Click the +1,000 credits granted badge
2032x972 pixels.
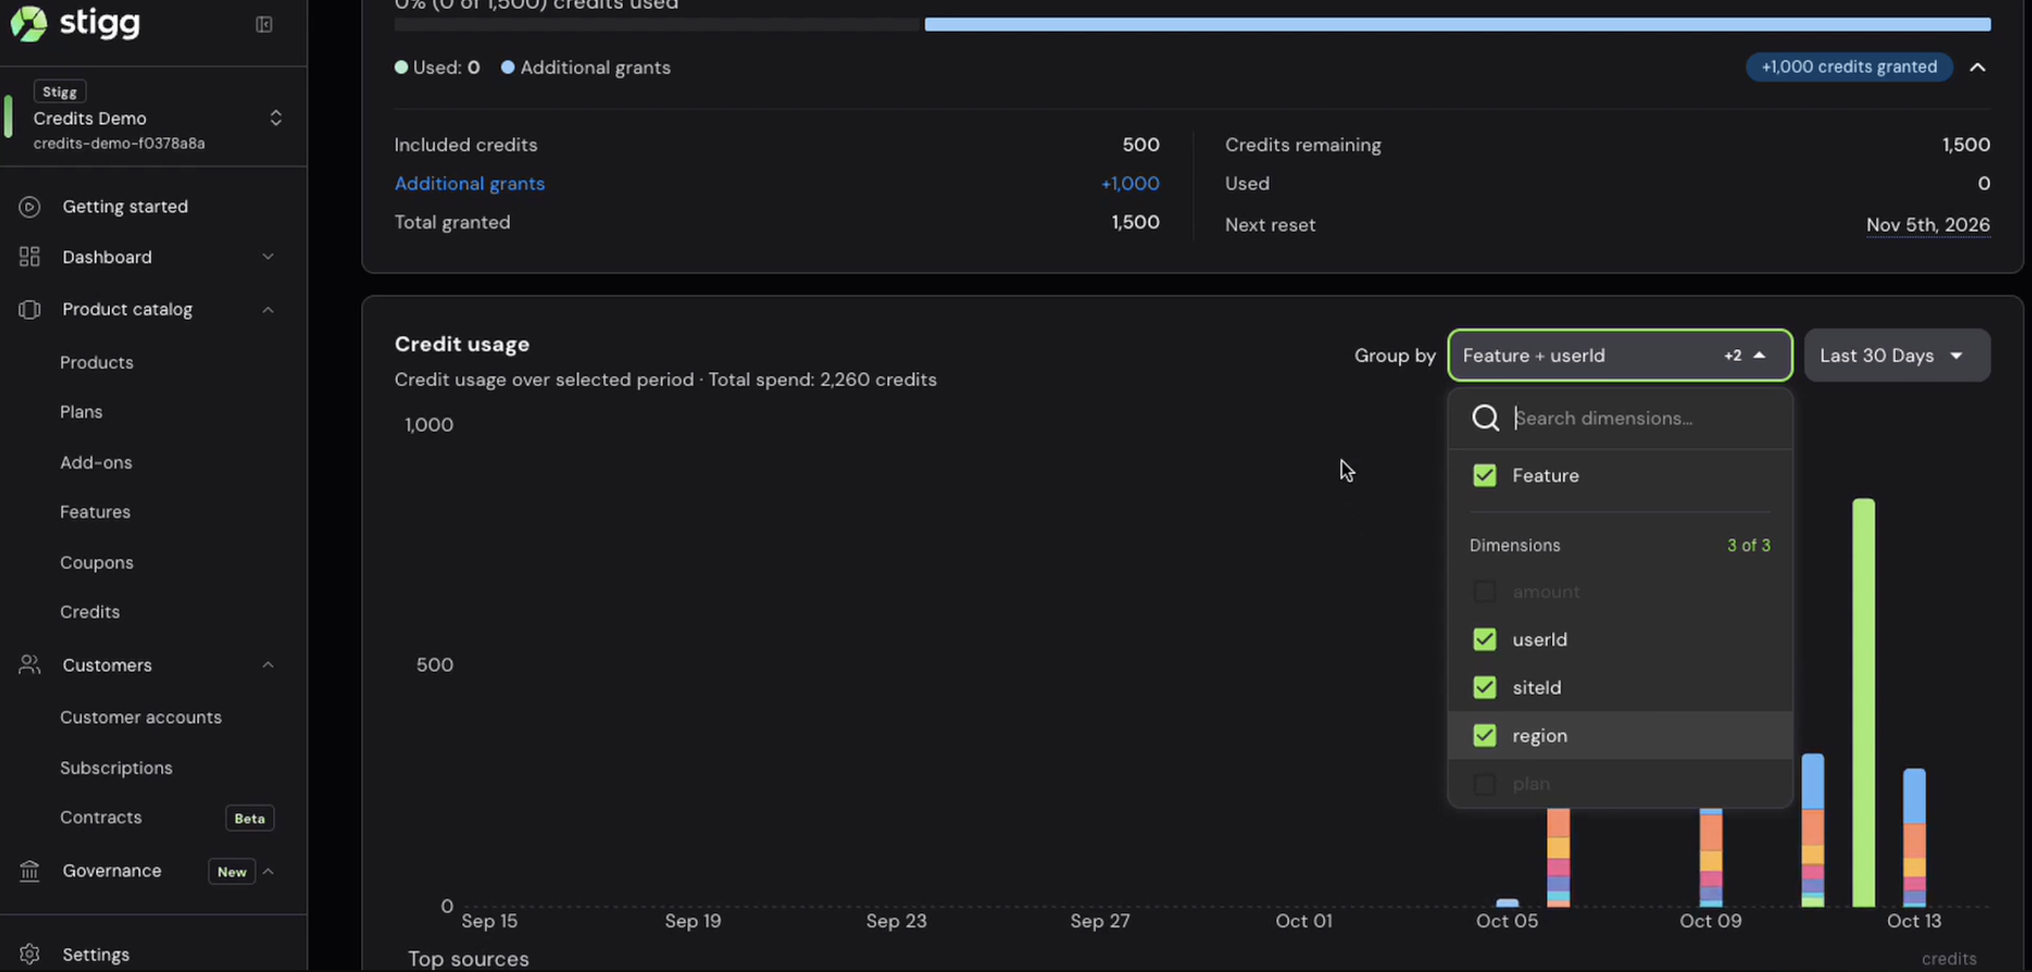pos(1849,67)
